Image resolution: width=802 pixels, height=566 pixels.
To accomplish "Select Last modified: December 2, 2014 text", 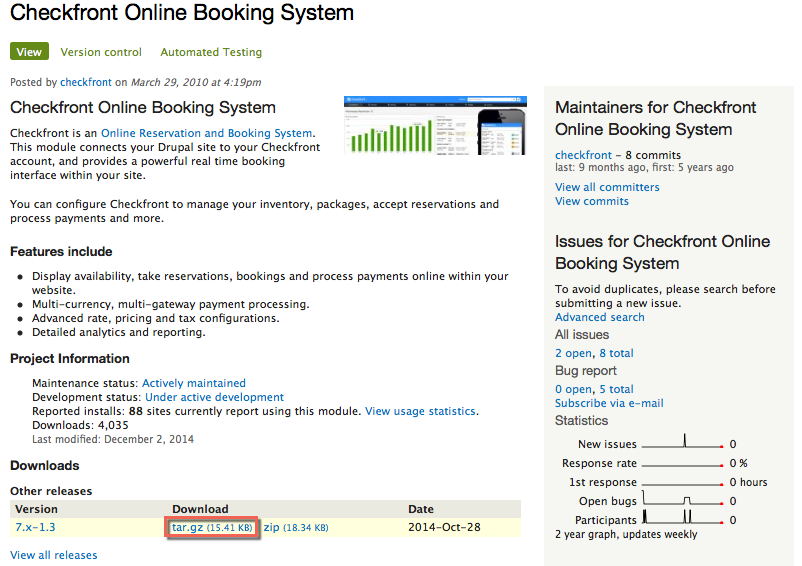I will click(113, 439).
